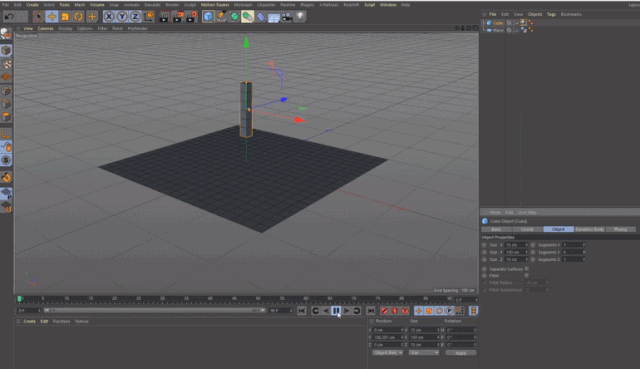Open the Tools menu
This screenshot has height=369, width=640.
[64, 5]
